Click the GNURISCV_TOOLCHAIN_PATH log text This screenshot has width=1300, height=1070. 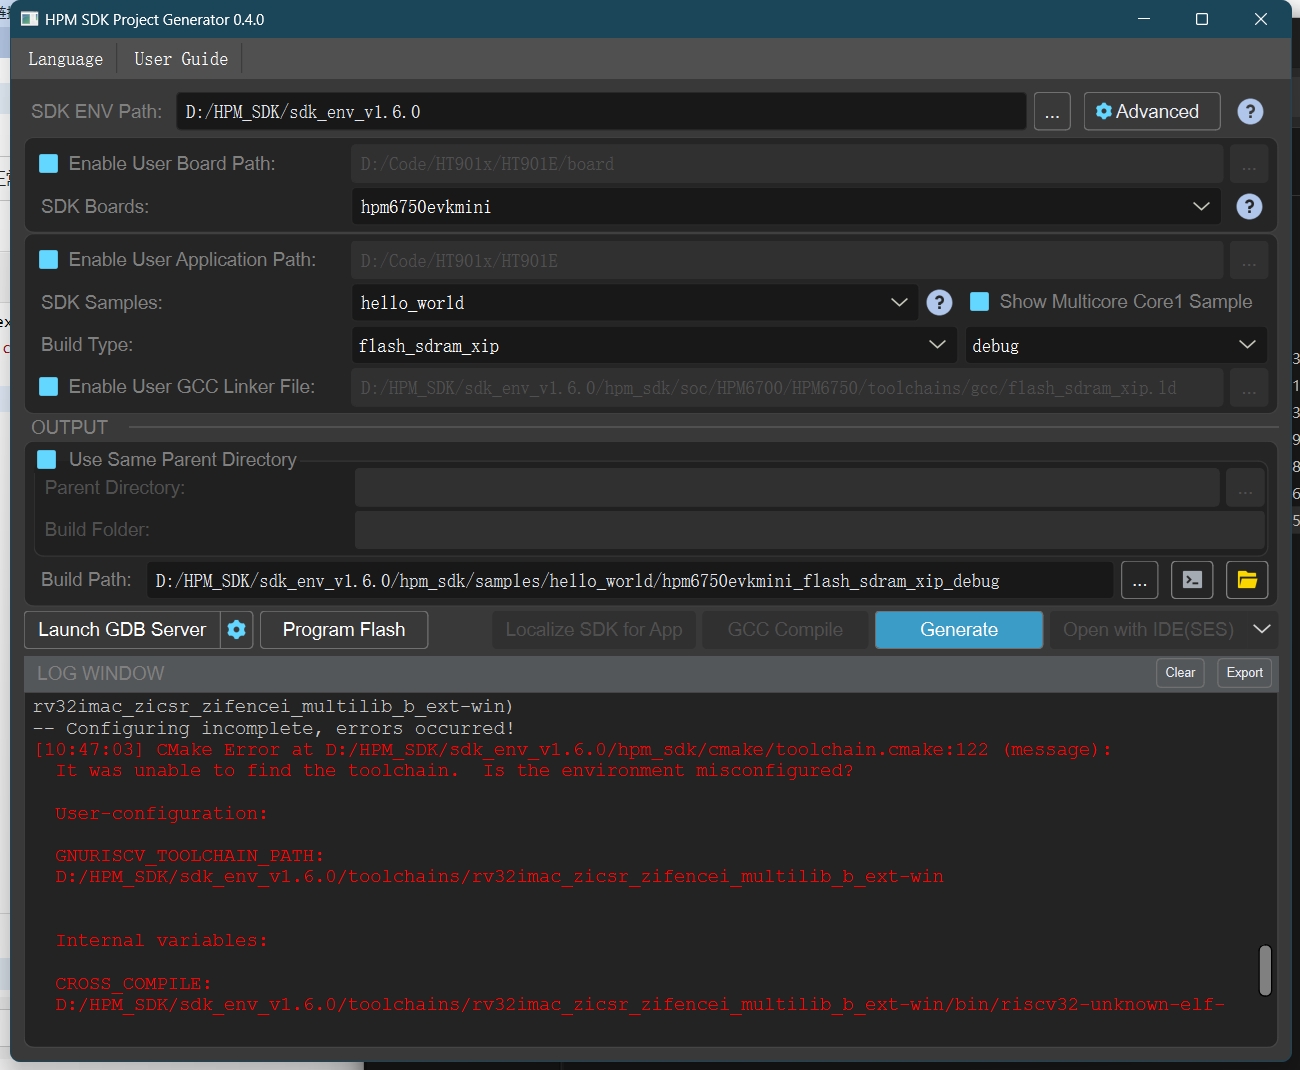(x=190, y=856)
